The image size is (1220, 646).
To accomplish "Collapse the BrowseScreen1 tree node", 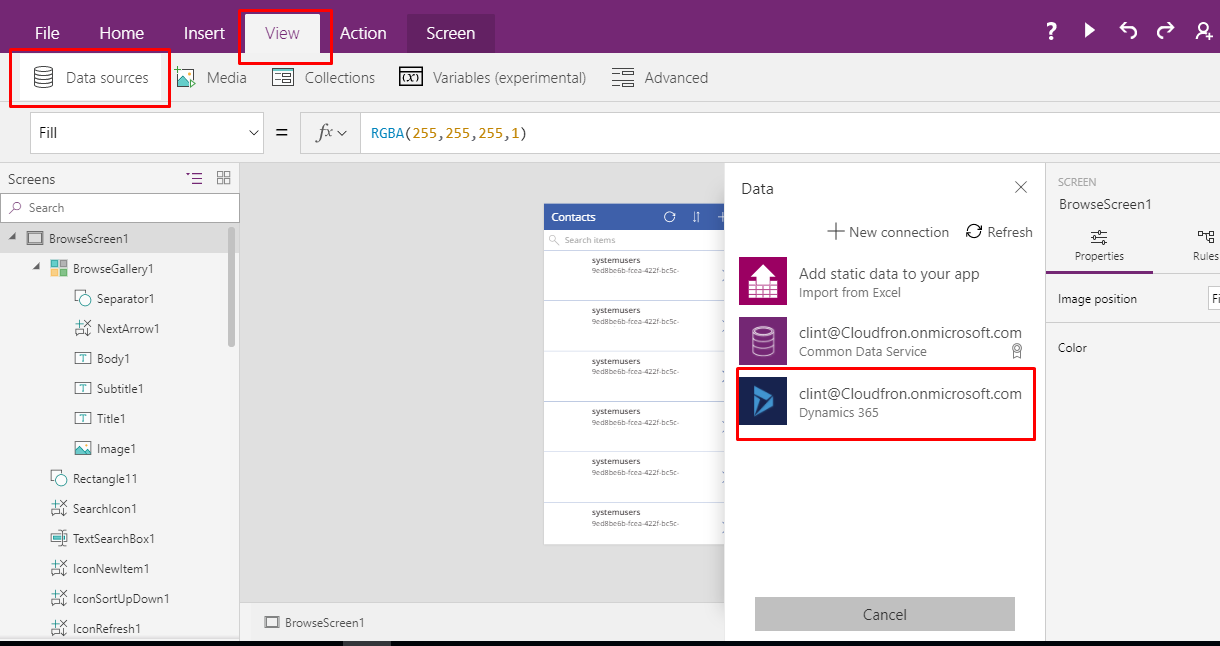I will click(x=13, y=238).
